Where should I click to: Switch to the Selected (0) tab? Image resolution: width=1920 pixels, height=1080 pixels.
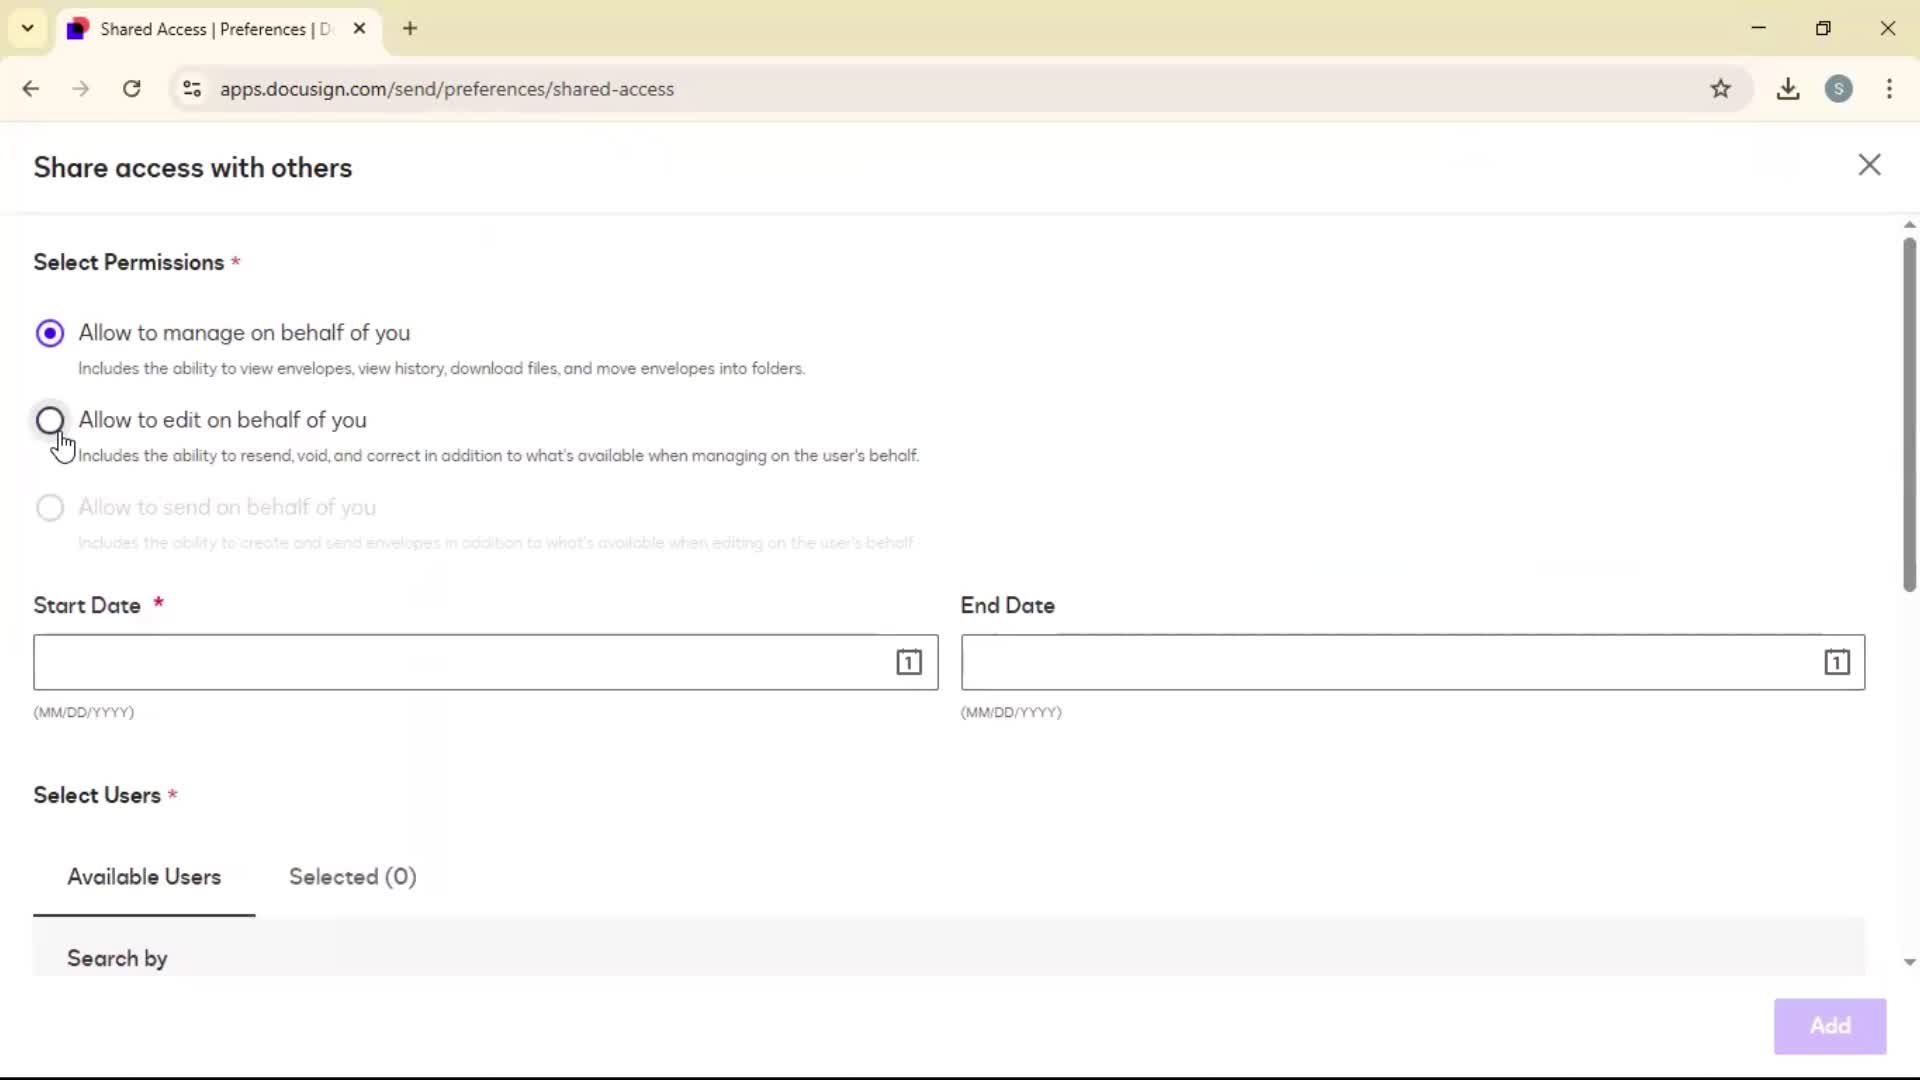352,877
